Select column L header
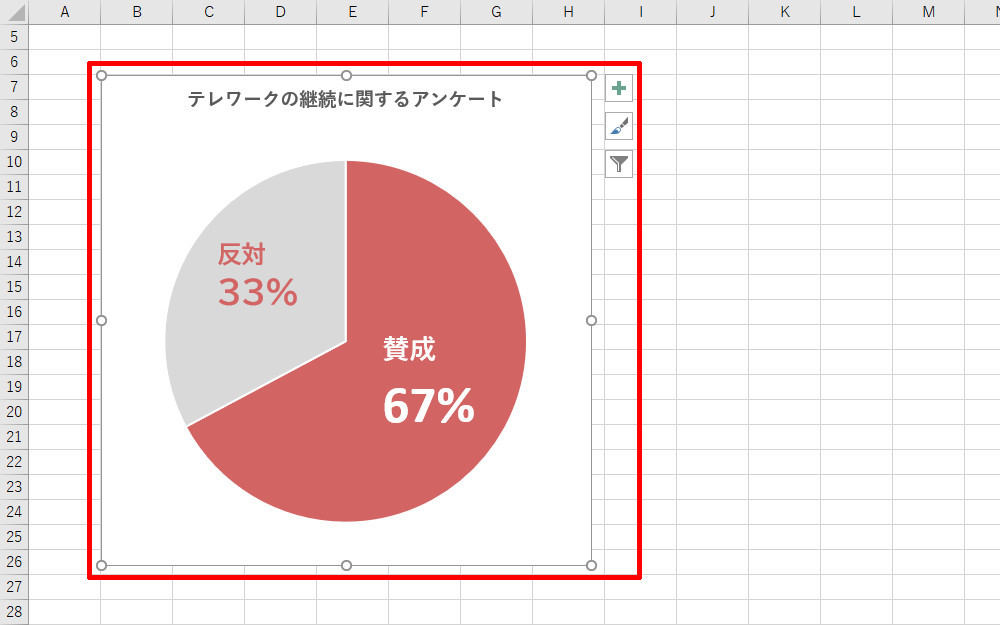 (857, 12)
